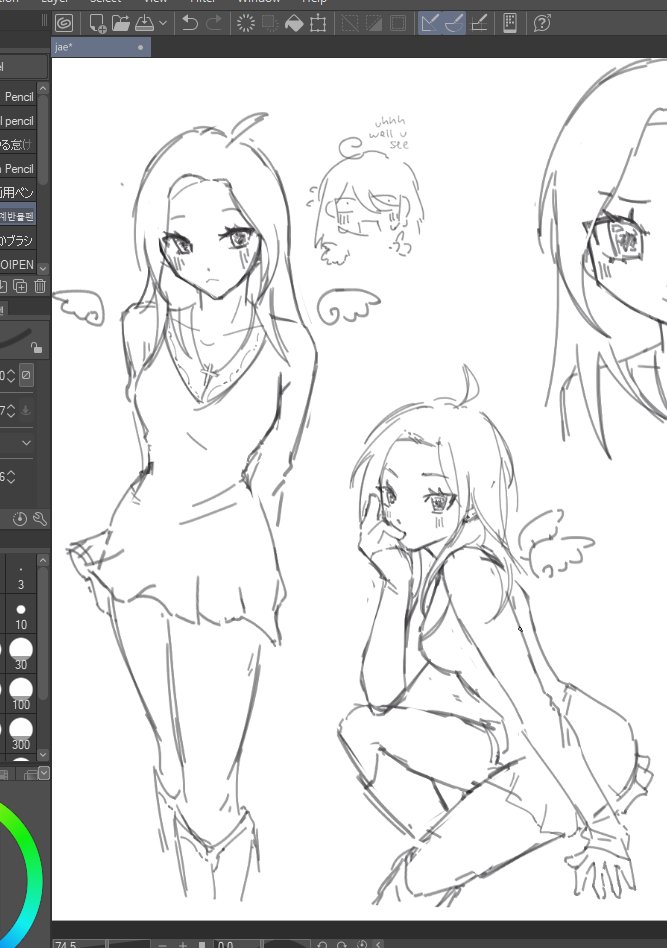This screenshot has height=948, width=667.
Task: Click the zoom percentage field 74.5
Action: [77, 944]
